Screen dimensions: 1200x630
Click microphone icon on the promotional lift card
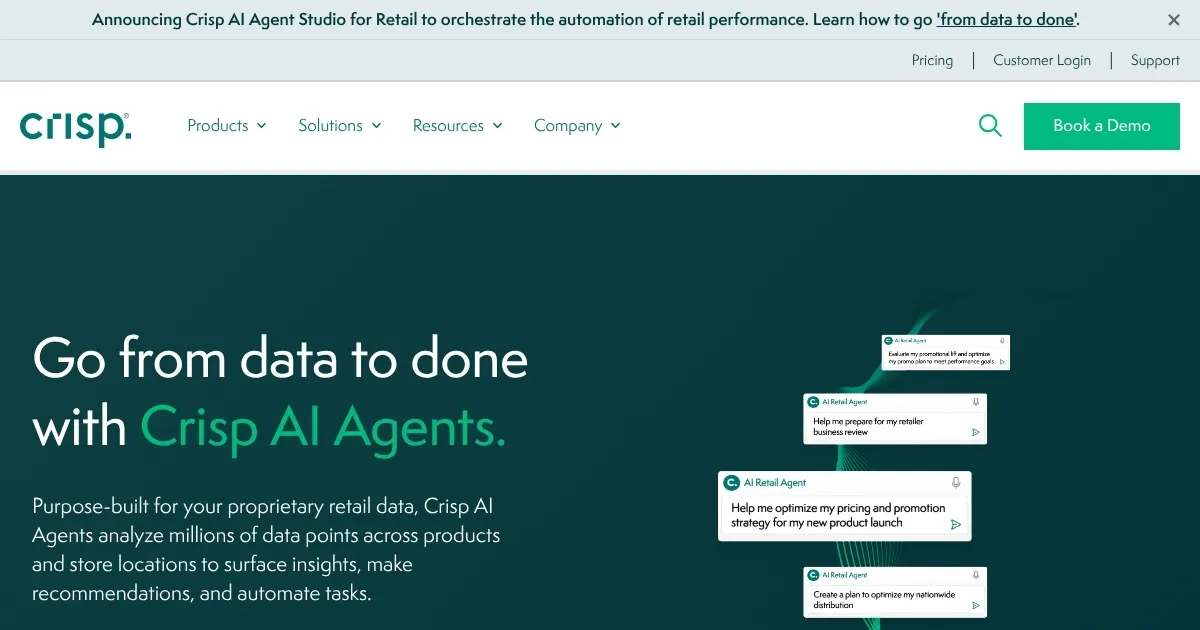(x=1002, y=341)
